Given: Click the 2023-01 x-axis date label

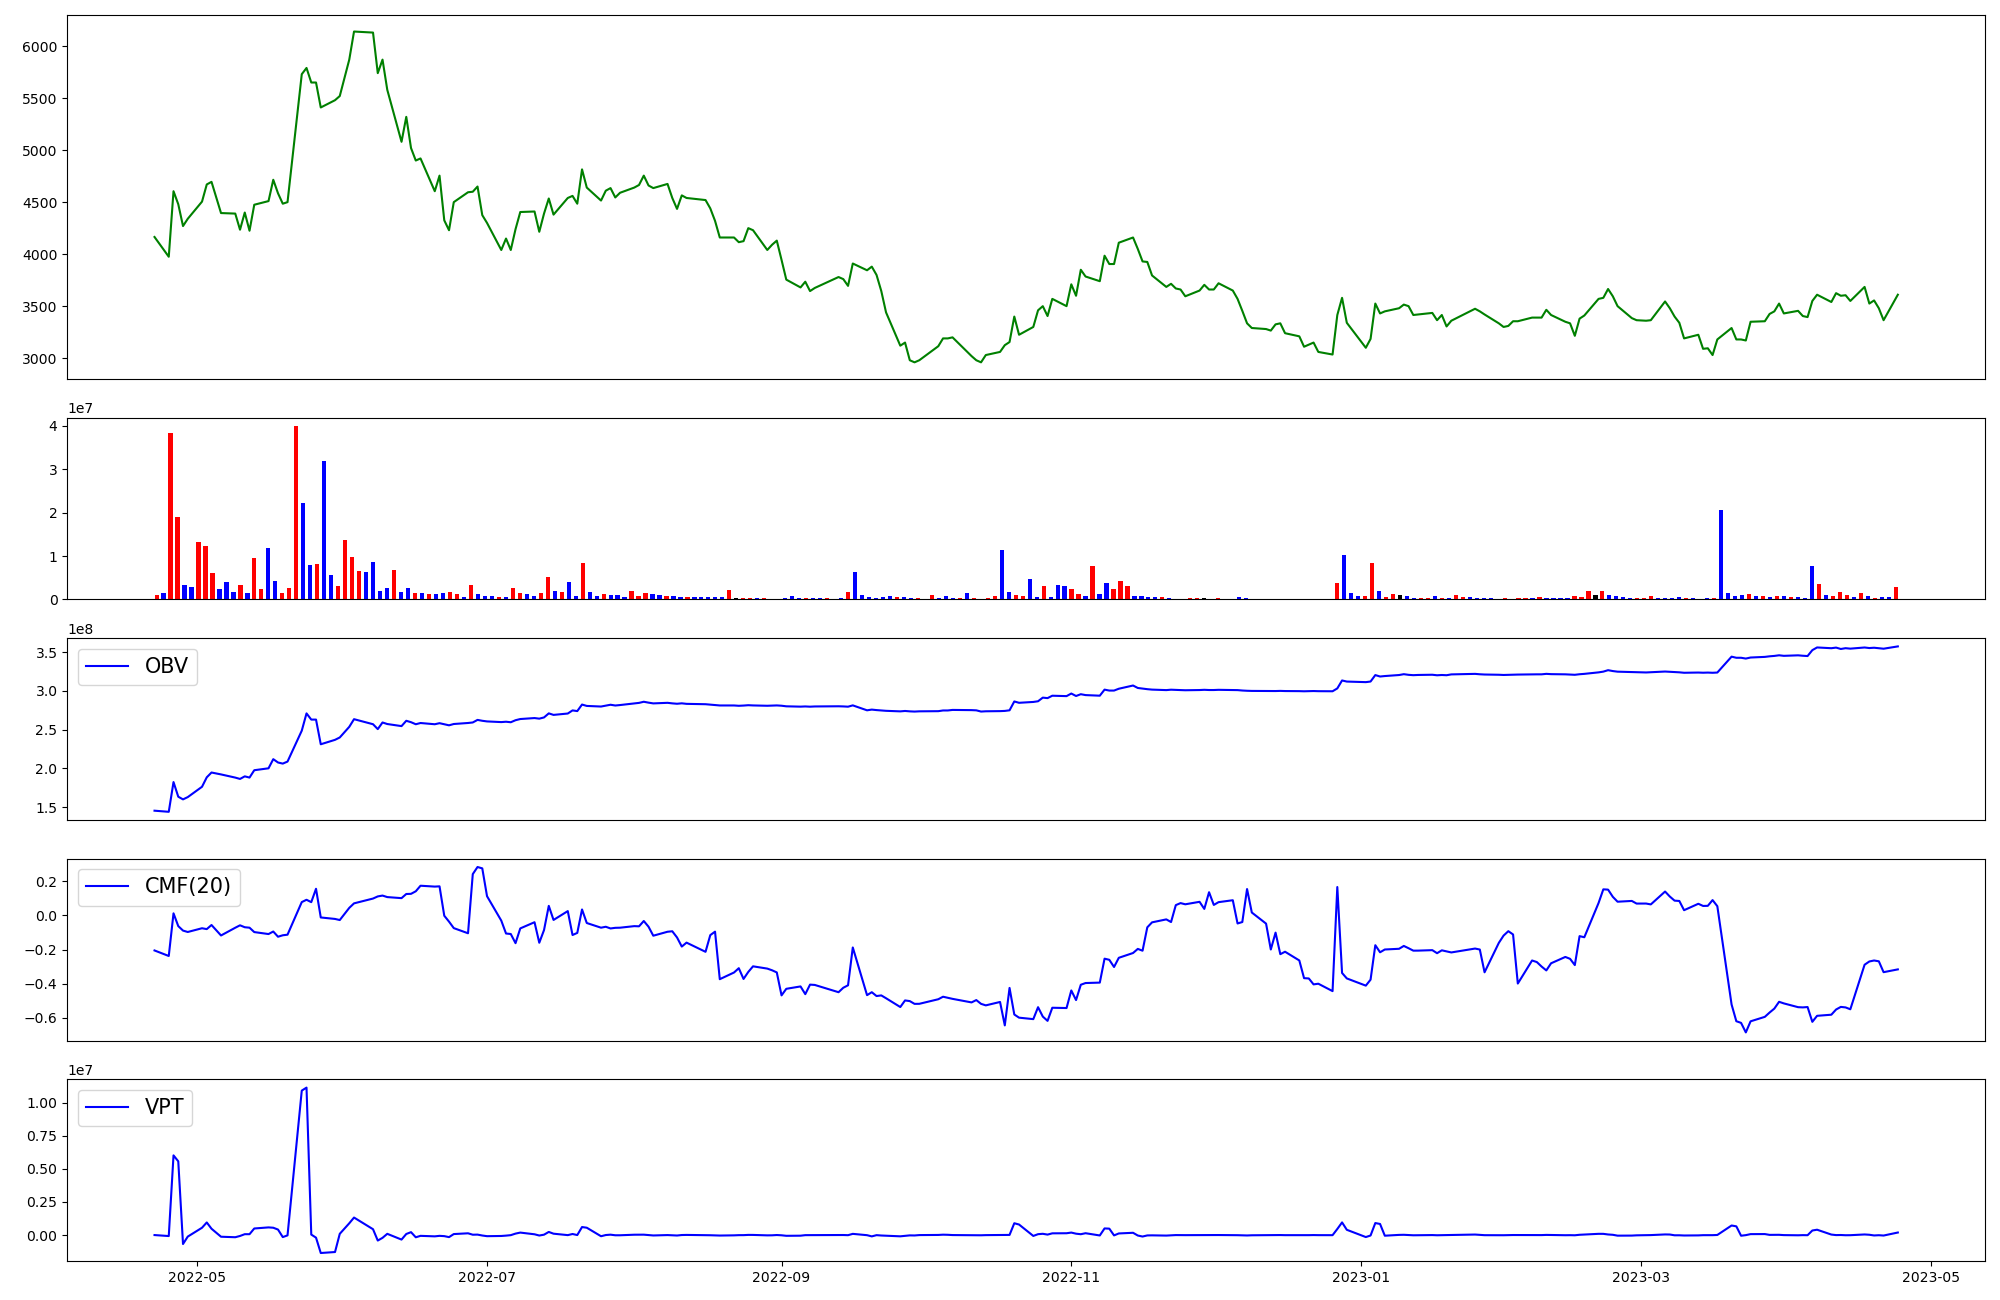Looking at the screenshot, I should [1361, 1277].
